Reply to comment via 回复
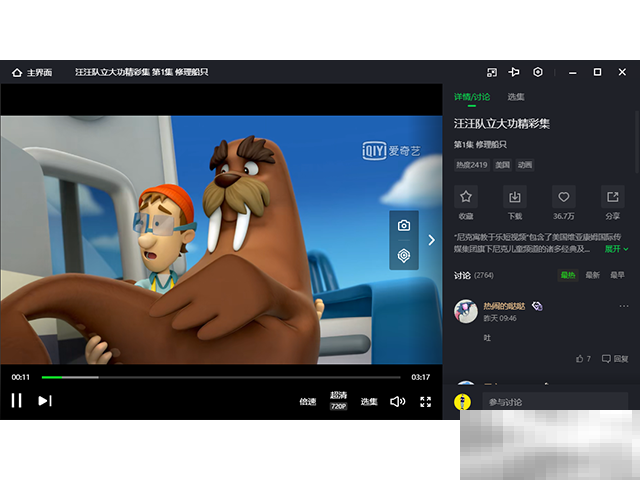This screenshot has height=480, width=640. [615, 359]
